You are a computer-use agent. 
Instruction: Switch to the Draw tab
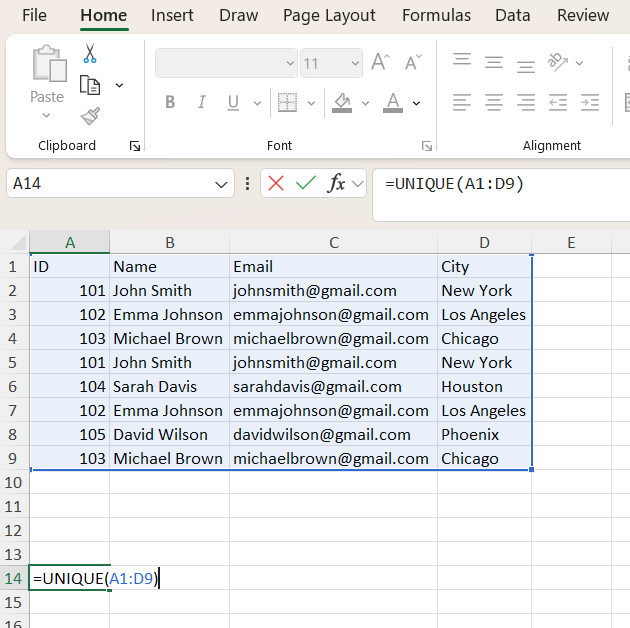(239, 16)
